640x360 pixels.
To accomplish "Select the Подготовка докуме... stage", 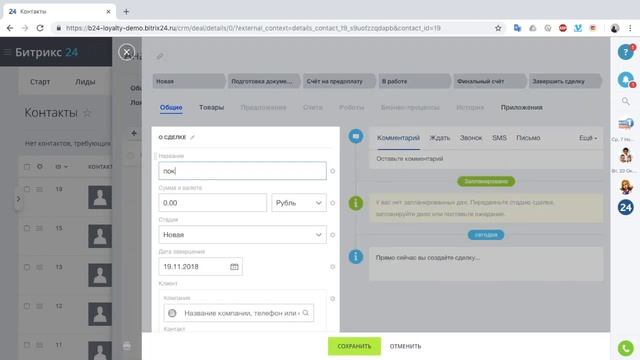I will tap(264, 81).
